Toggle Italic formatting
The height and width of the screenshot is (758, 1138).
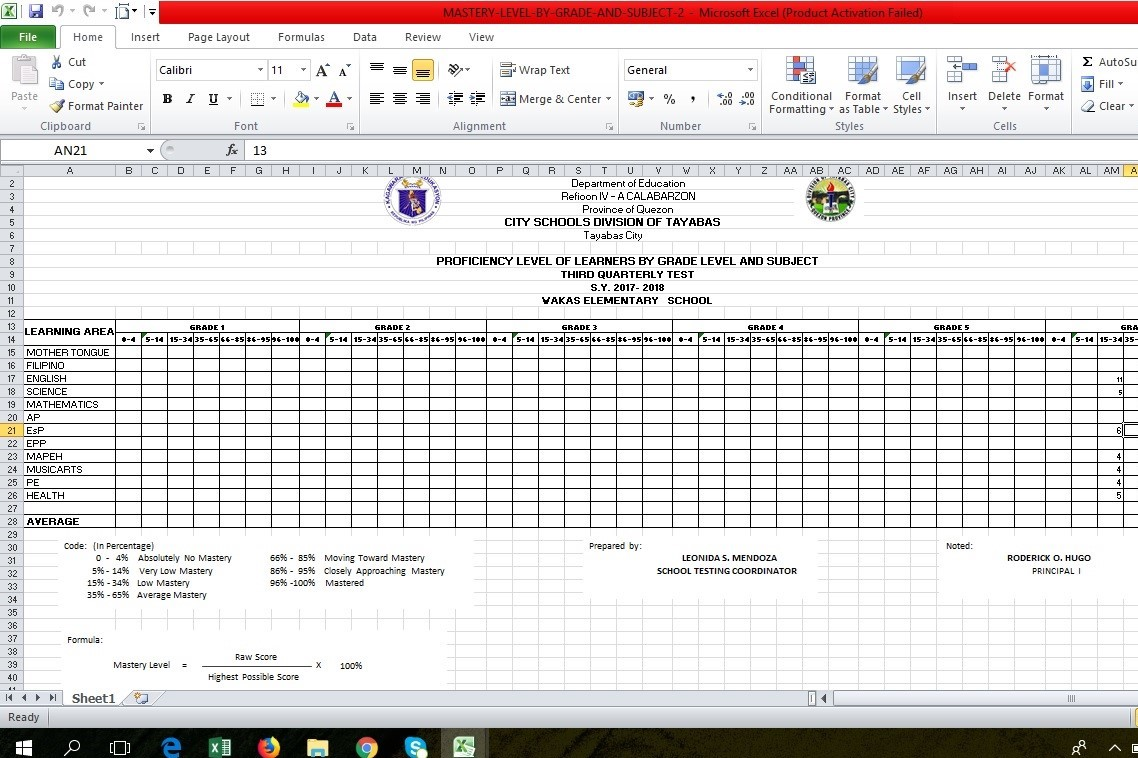click(190, 99)
